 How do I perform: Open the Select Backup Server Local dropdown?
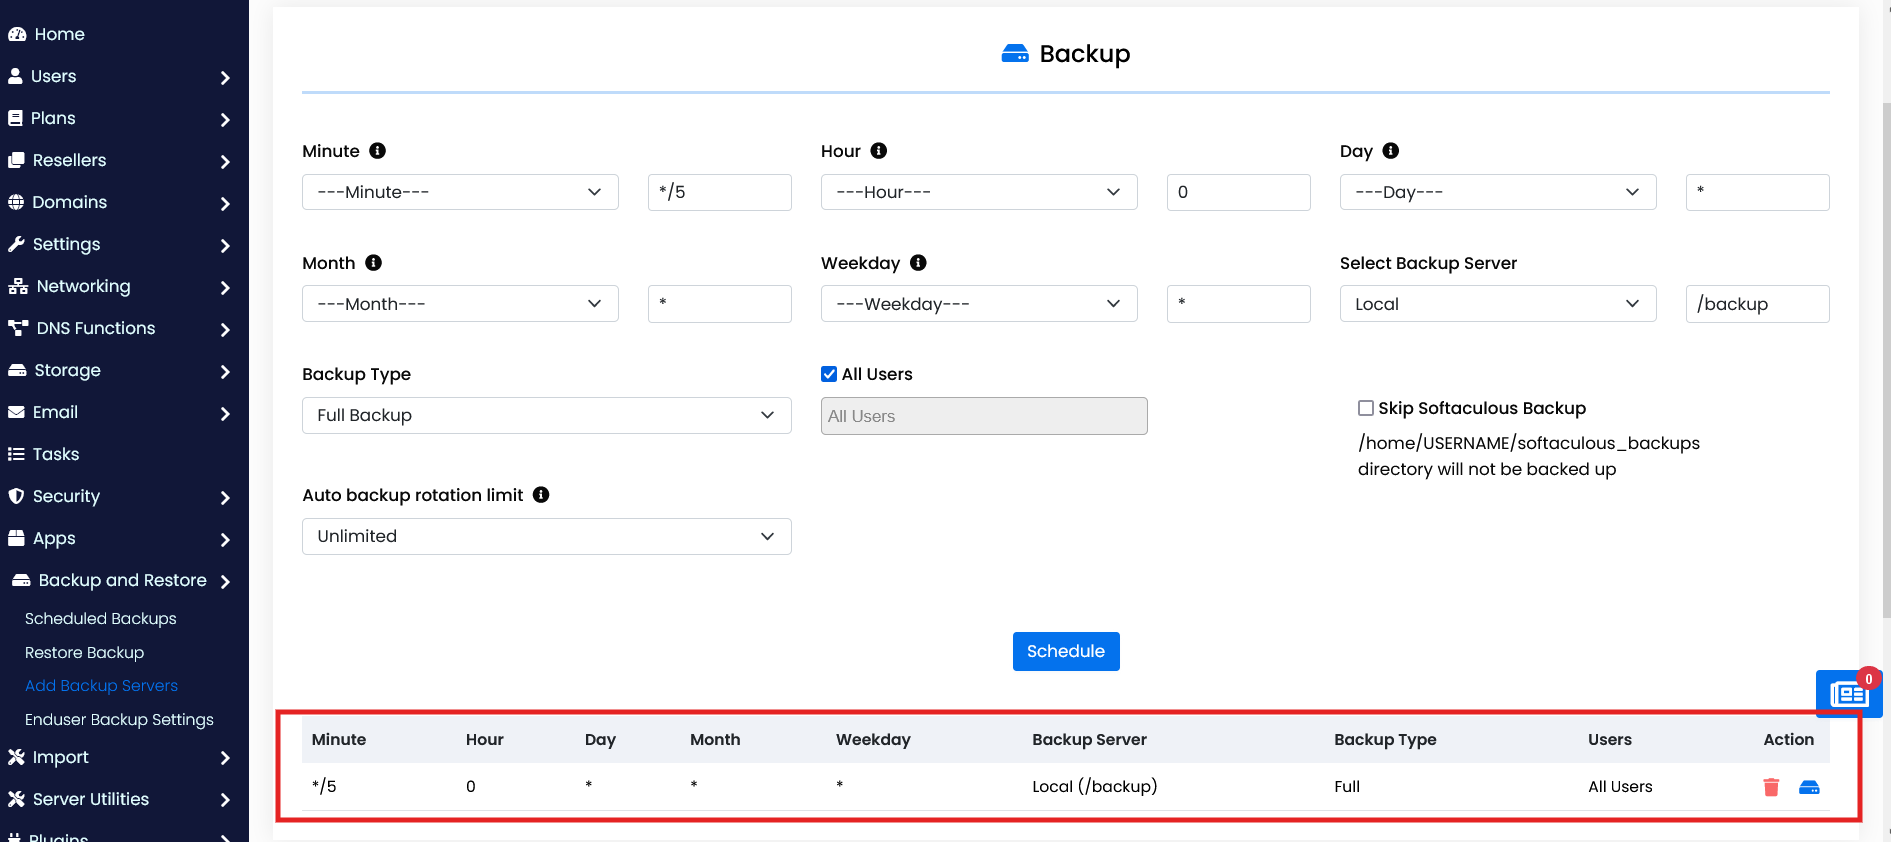1498,304
